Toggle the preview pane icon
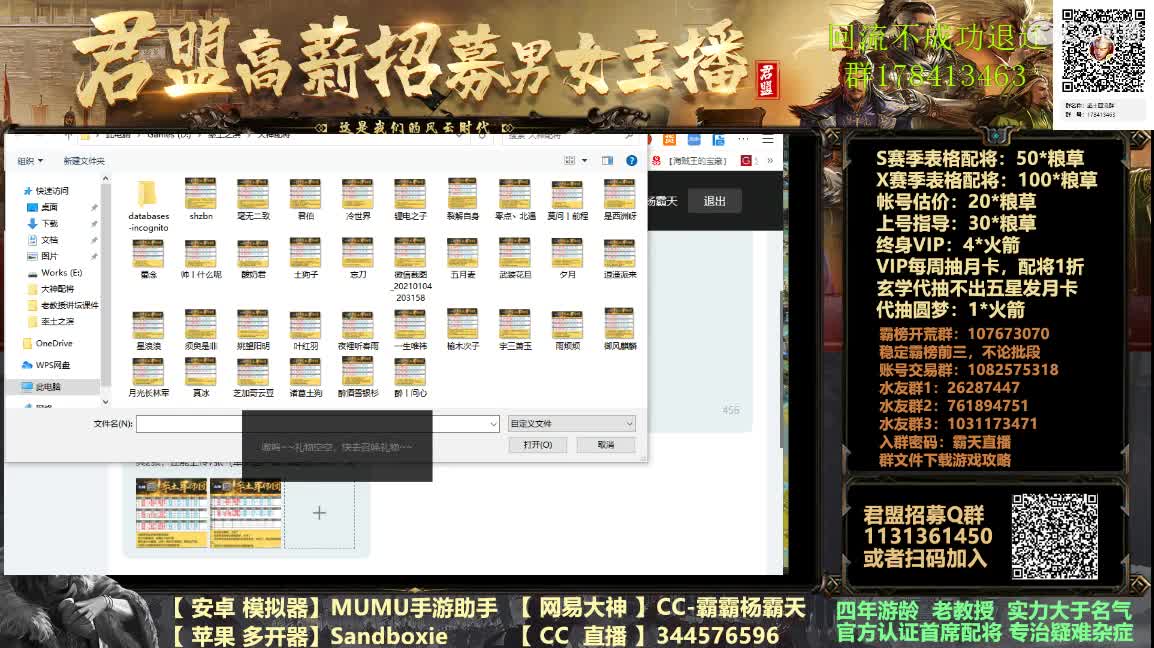This screenshot has width=1154, height=648. (607, 161)
